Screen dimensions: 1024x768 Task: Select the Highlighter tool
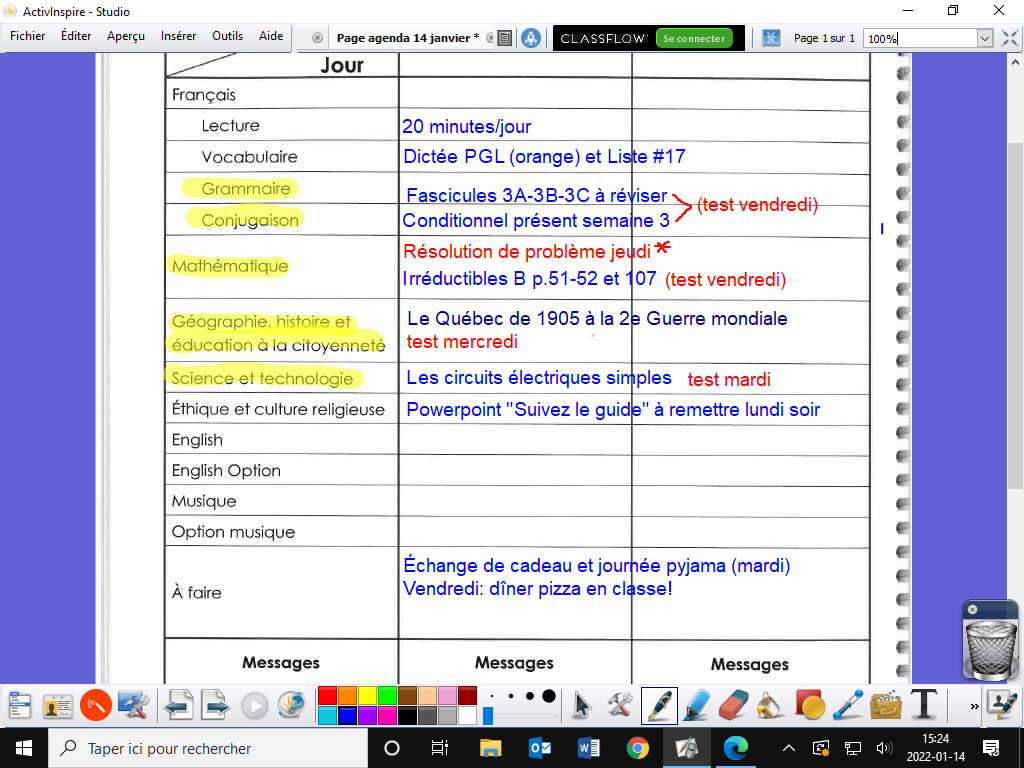(x=696, y=705)
